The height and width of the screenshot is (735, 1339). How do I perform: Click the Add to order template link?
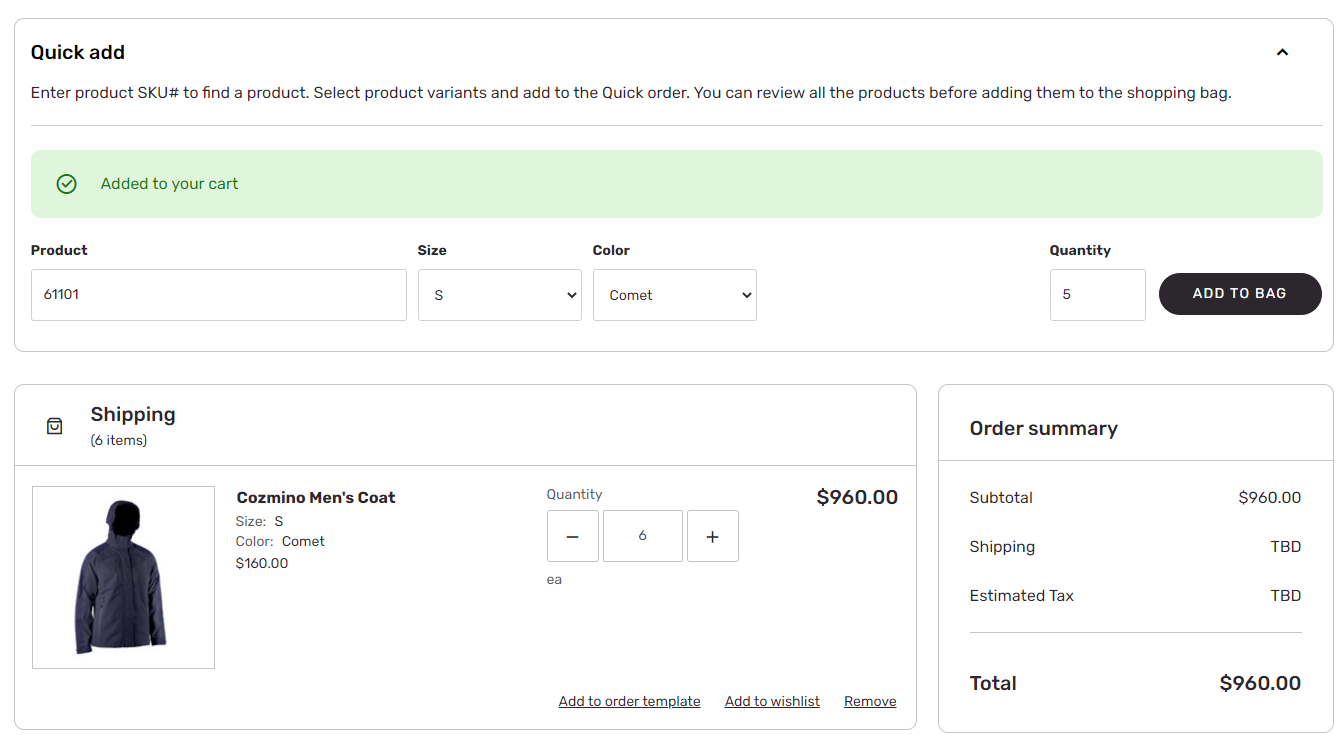click(x=629, y=701)
